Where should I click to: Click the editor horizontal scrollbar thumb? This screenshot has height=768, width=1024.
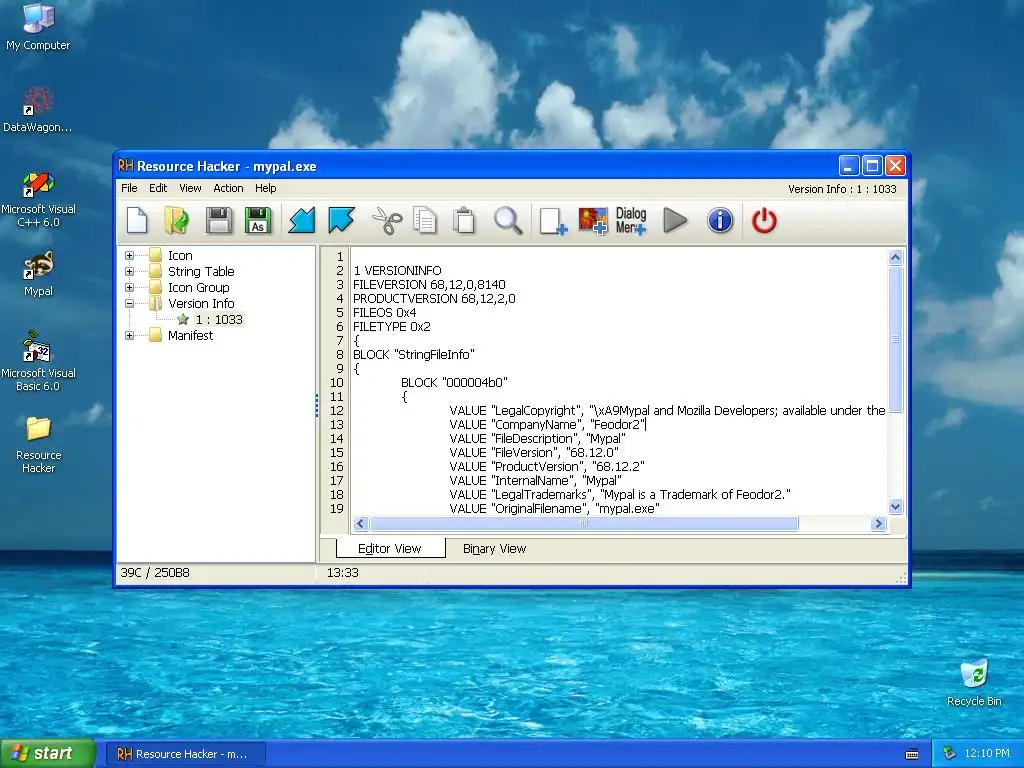pos(584,523)
